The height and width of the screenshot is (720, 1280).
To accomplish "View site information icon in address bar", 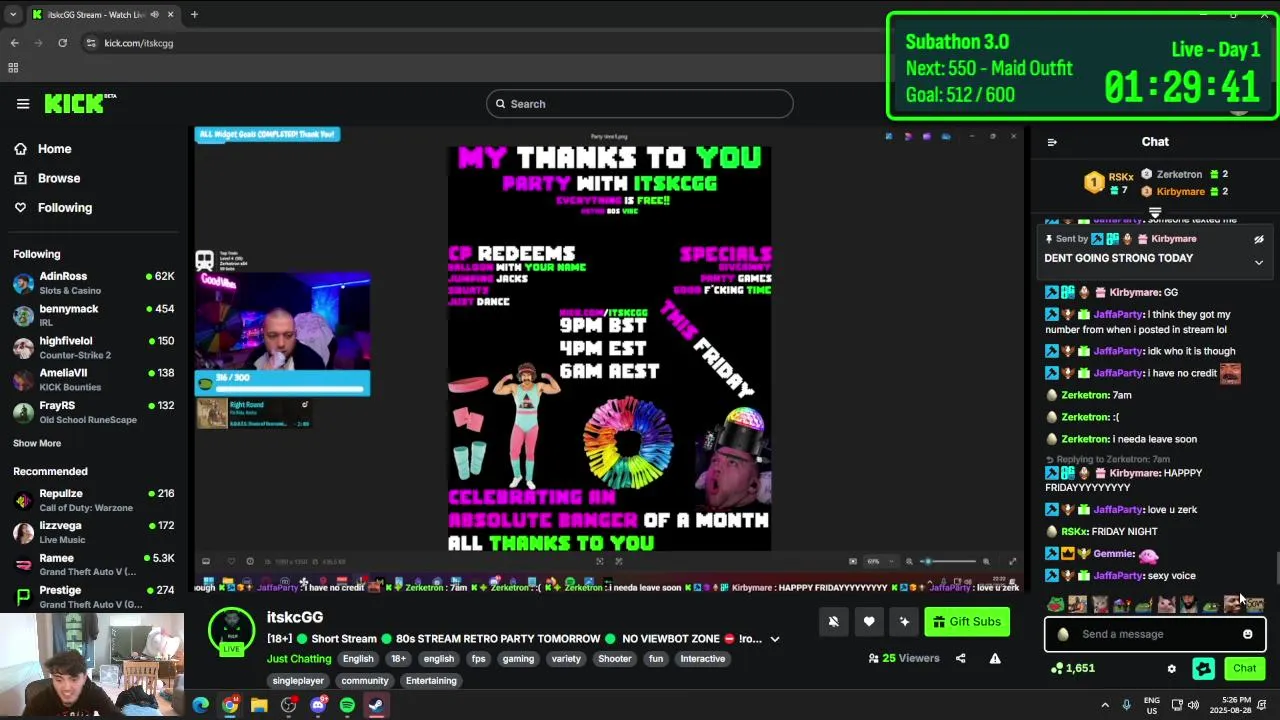I will click(x=91, y=43).
